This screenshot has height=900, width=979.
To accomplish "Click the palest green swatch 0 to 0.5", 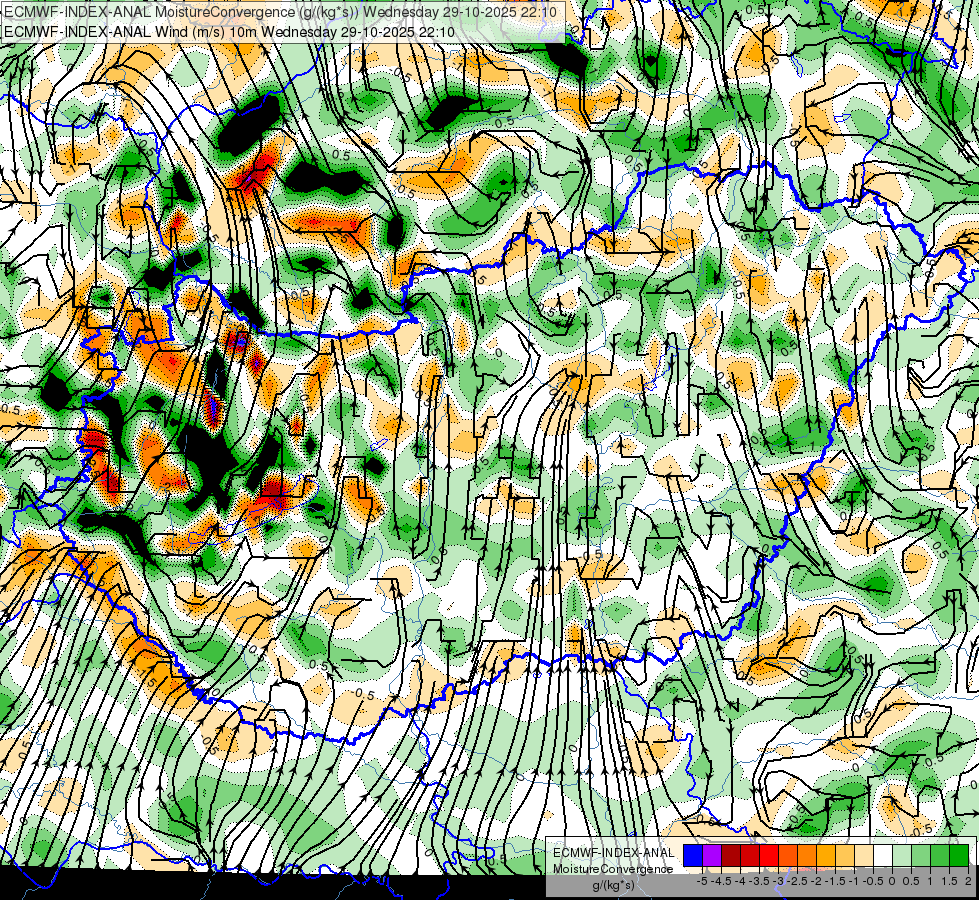I will coord(902,856).
